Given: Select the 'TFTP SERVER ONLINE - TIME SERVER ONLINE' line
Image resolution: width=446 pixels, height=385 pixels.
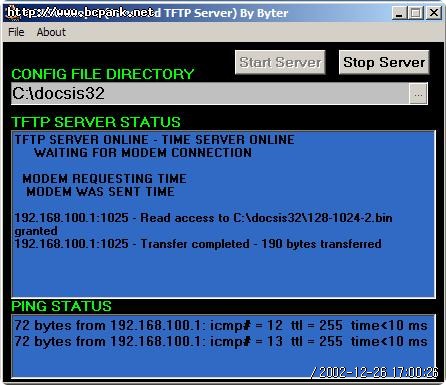Looking at the screenshot, I should coord(154,139).
